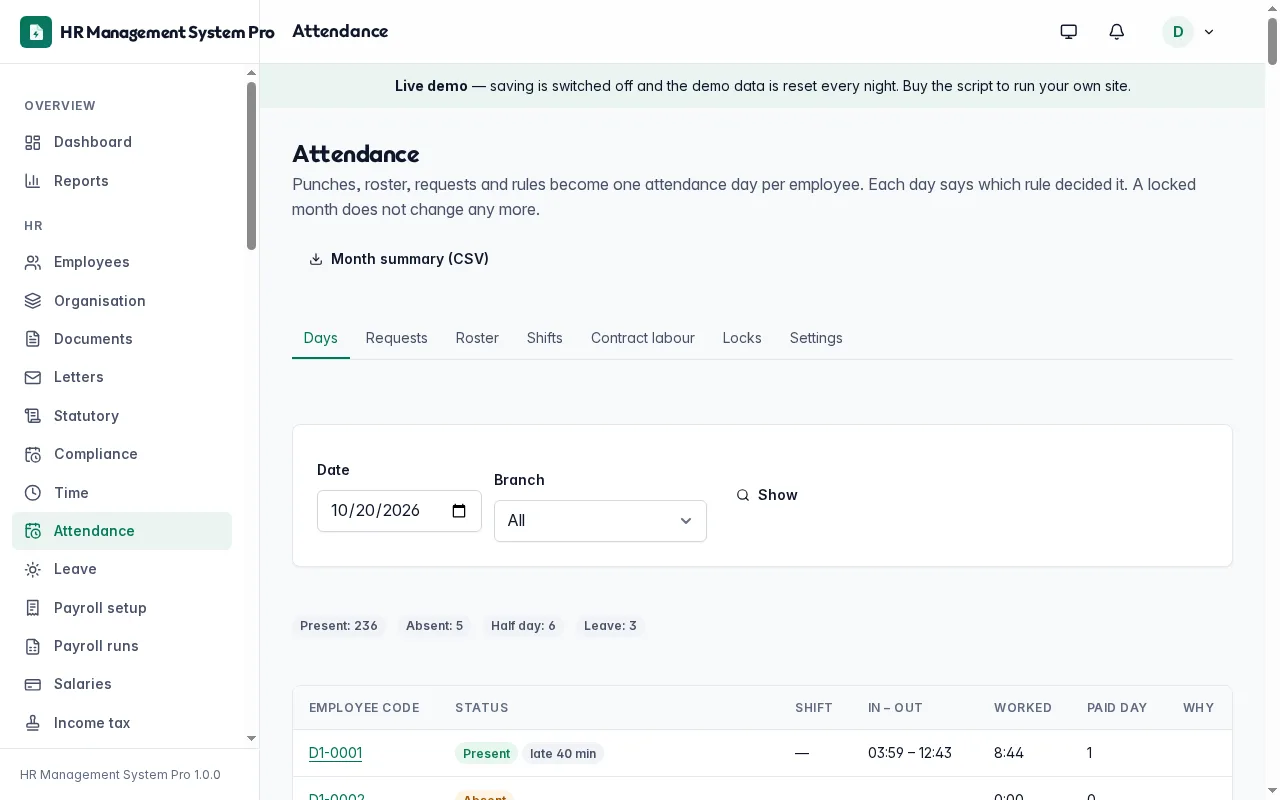Screen dimensions: 1280x800
Task: Select the Days tab
Action: [321, 338]
